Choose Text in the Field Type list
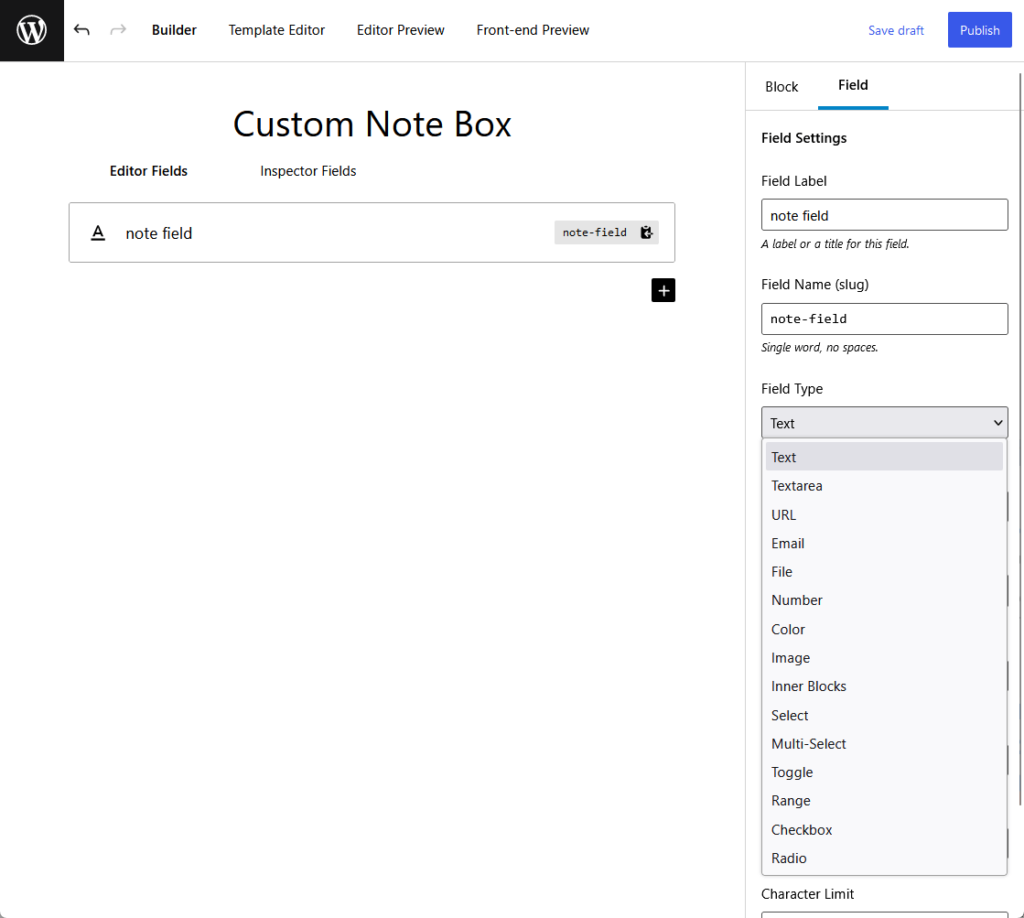 pos(884,457)
